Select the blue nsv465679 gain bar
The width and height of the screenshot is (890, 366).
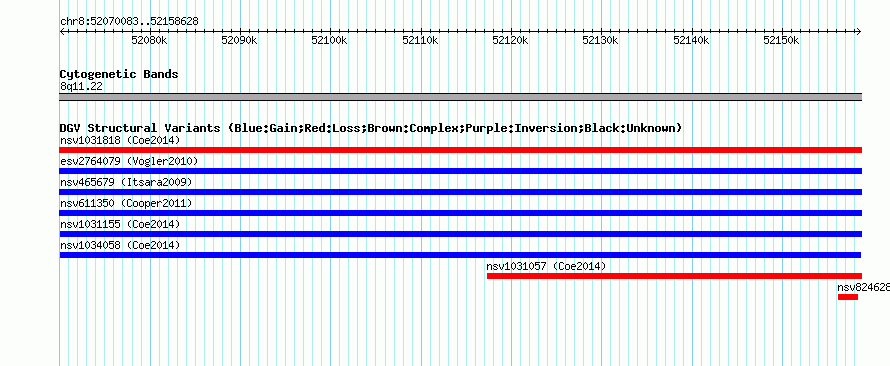coord(461,192)
